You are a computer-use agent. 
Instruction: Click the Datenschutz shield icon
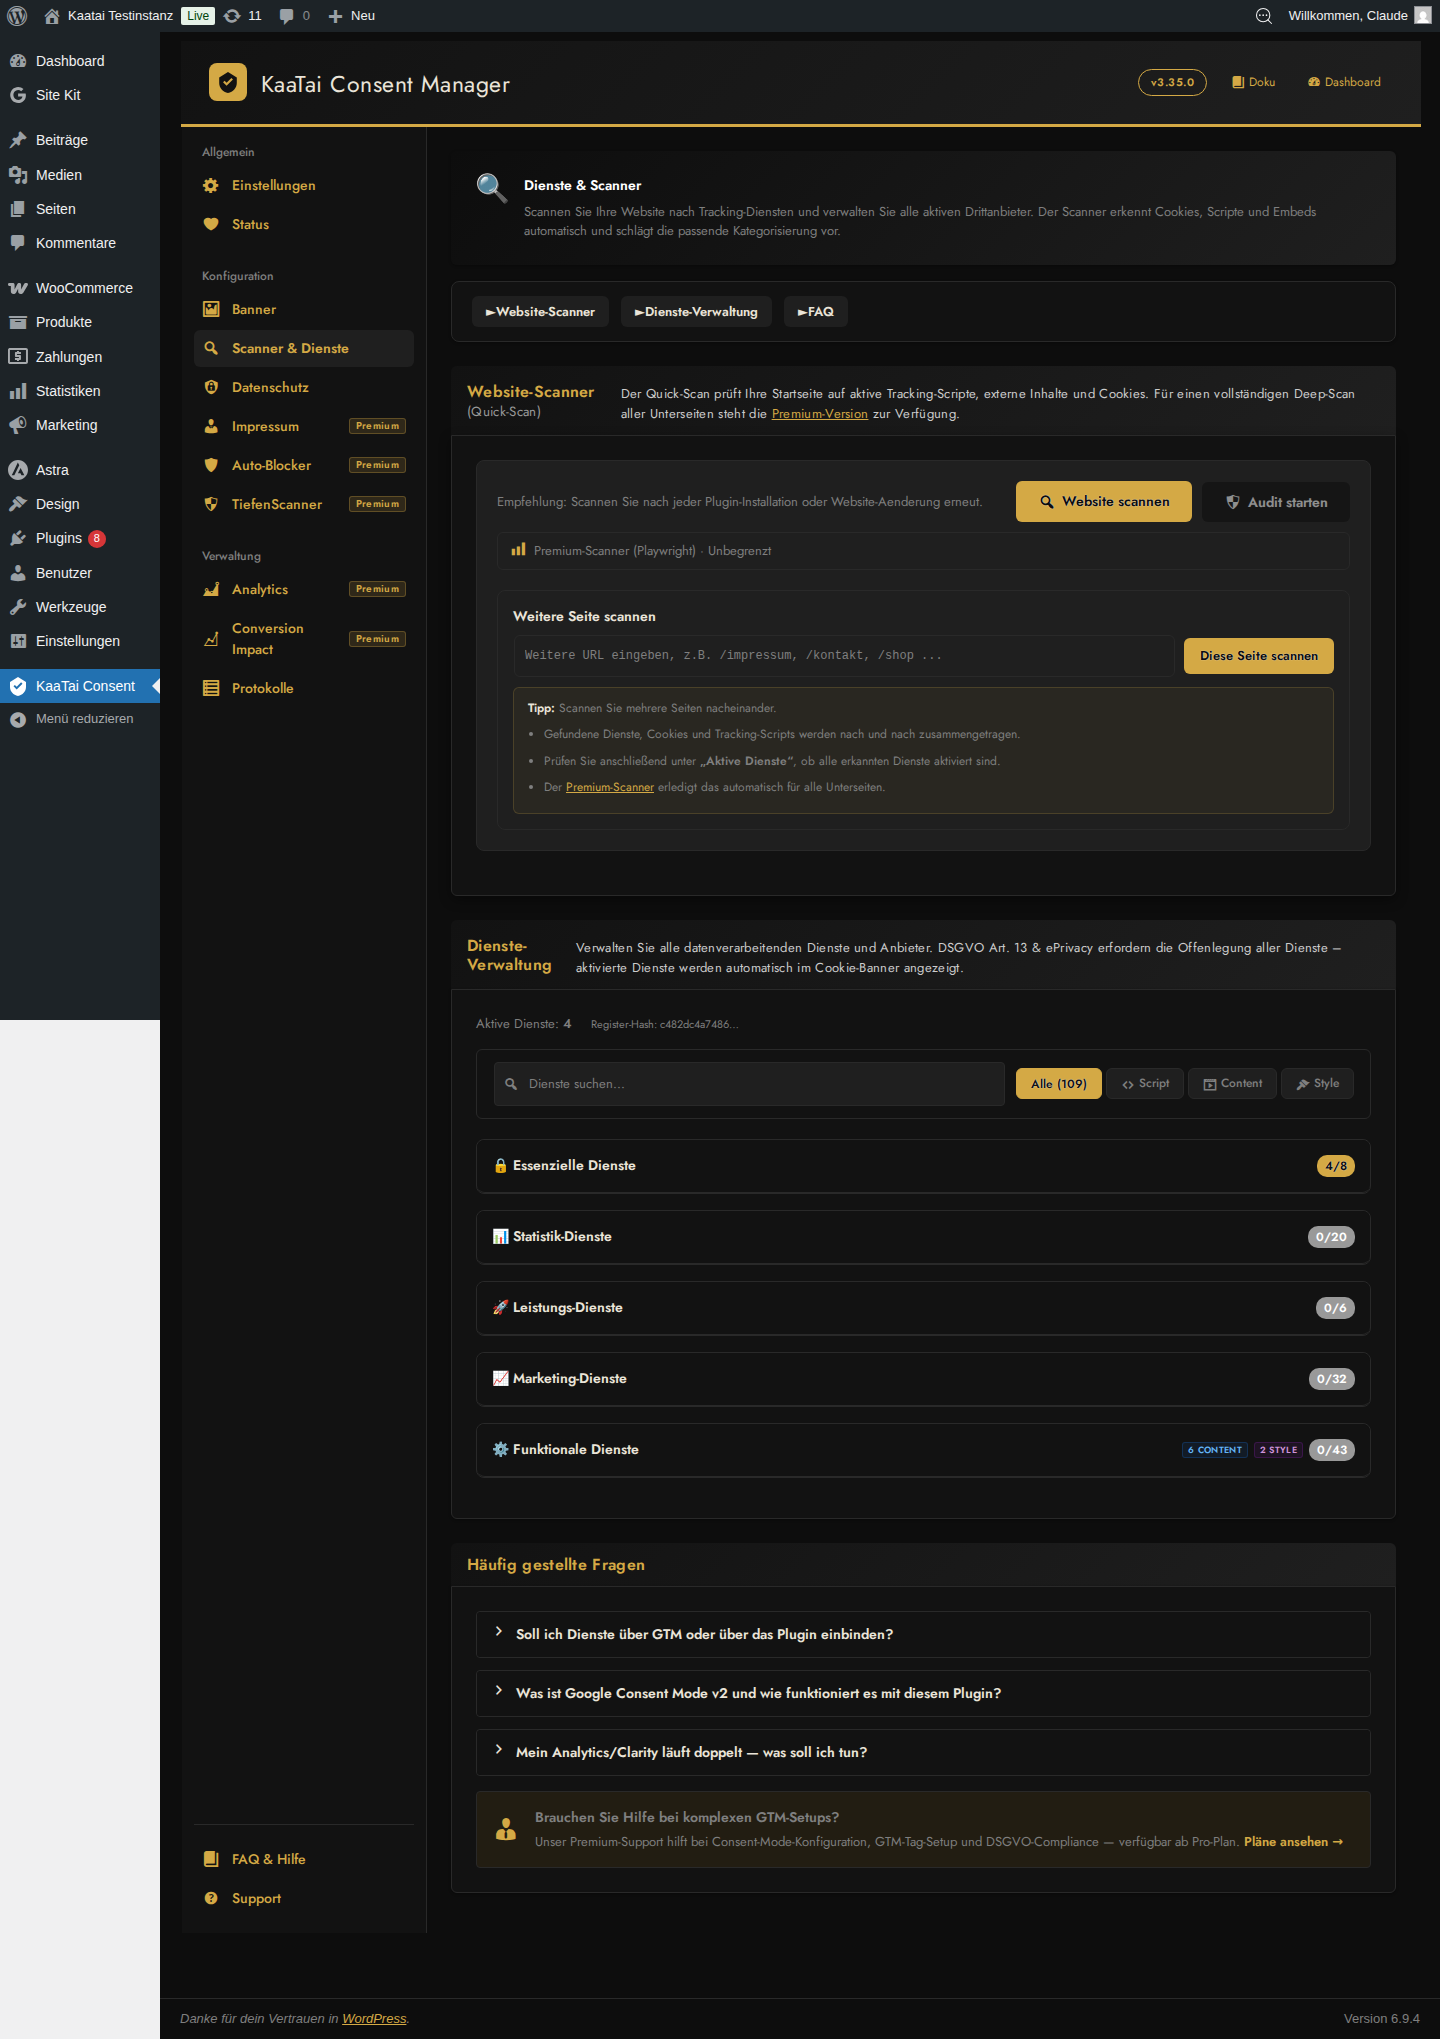point(211,388)
